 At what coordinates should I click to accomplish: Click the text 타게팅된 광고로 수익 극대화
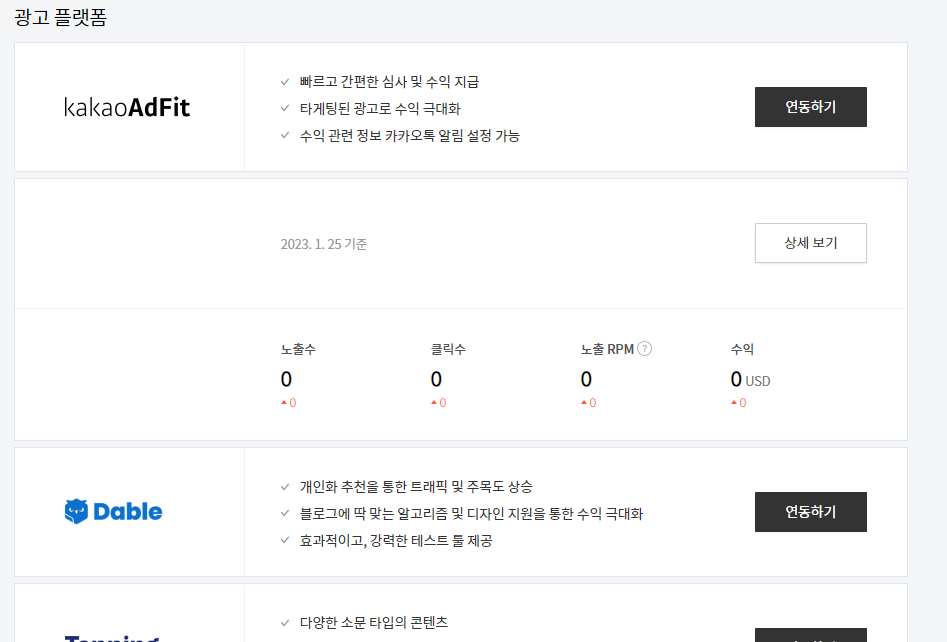coord(380,109)
